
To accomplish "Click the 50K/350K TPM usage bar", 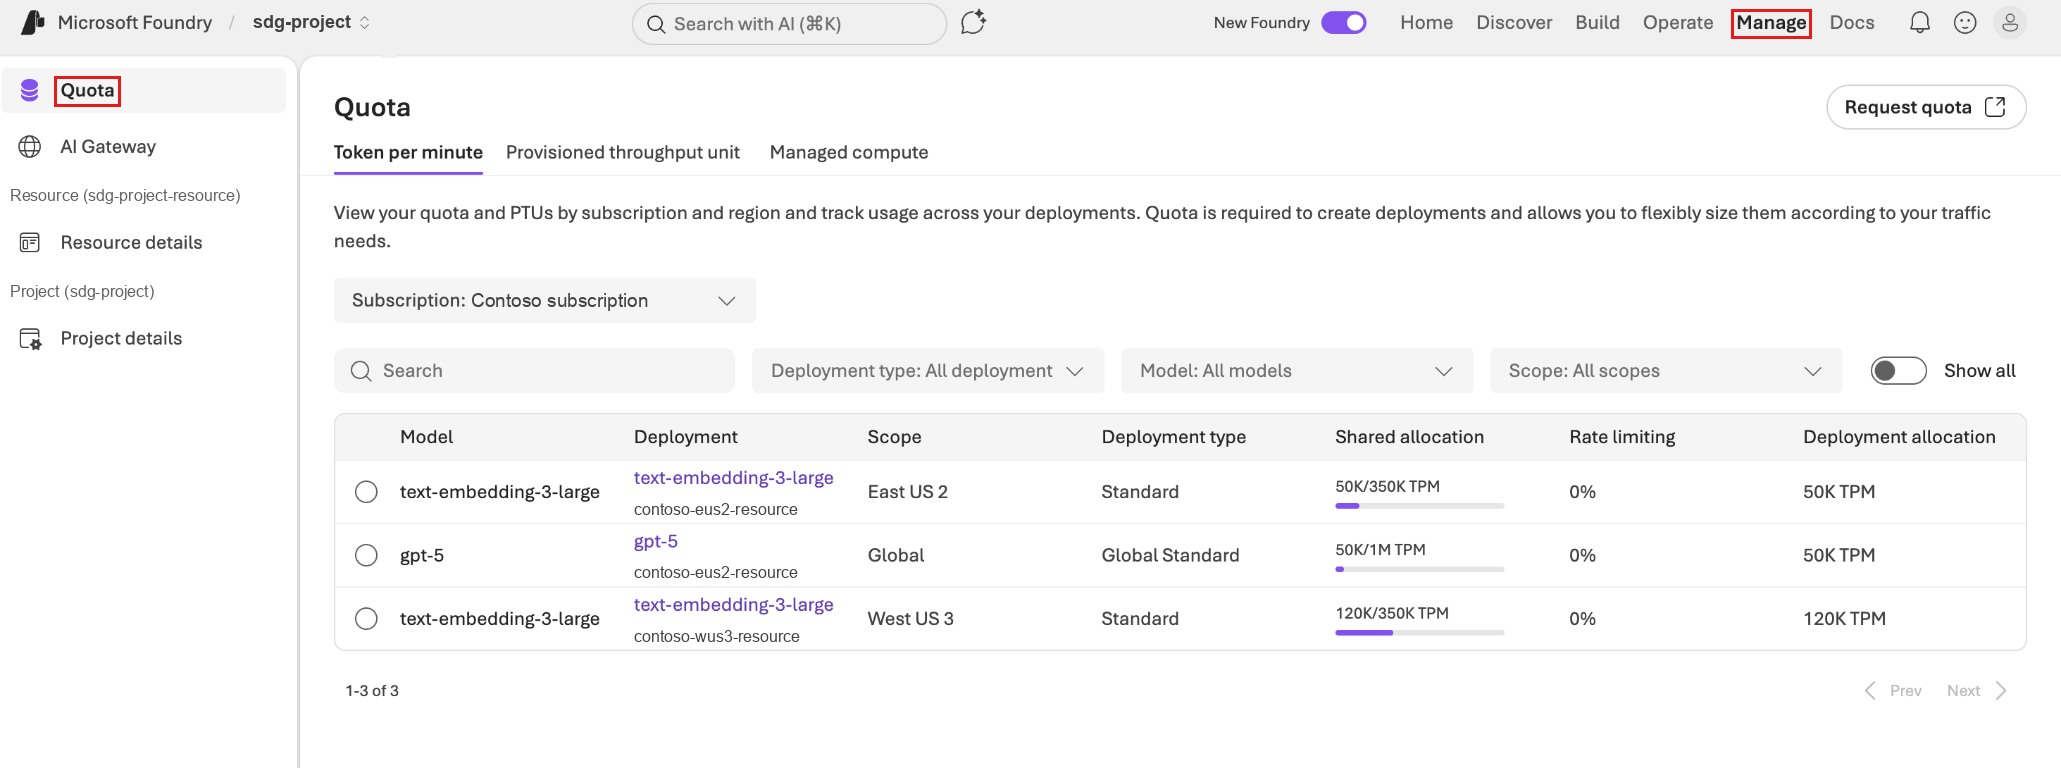I will pos(1420,506).
